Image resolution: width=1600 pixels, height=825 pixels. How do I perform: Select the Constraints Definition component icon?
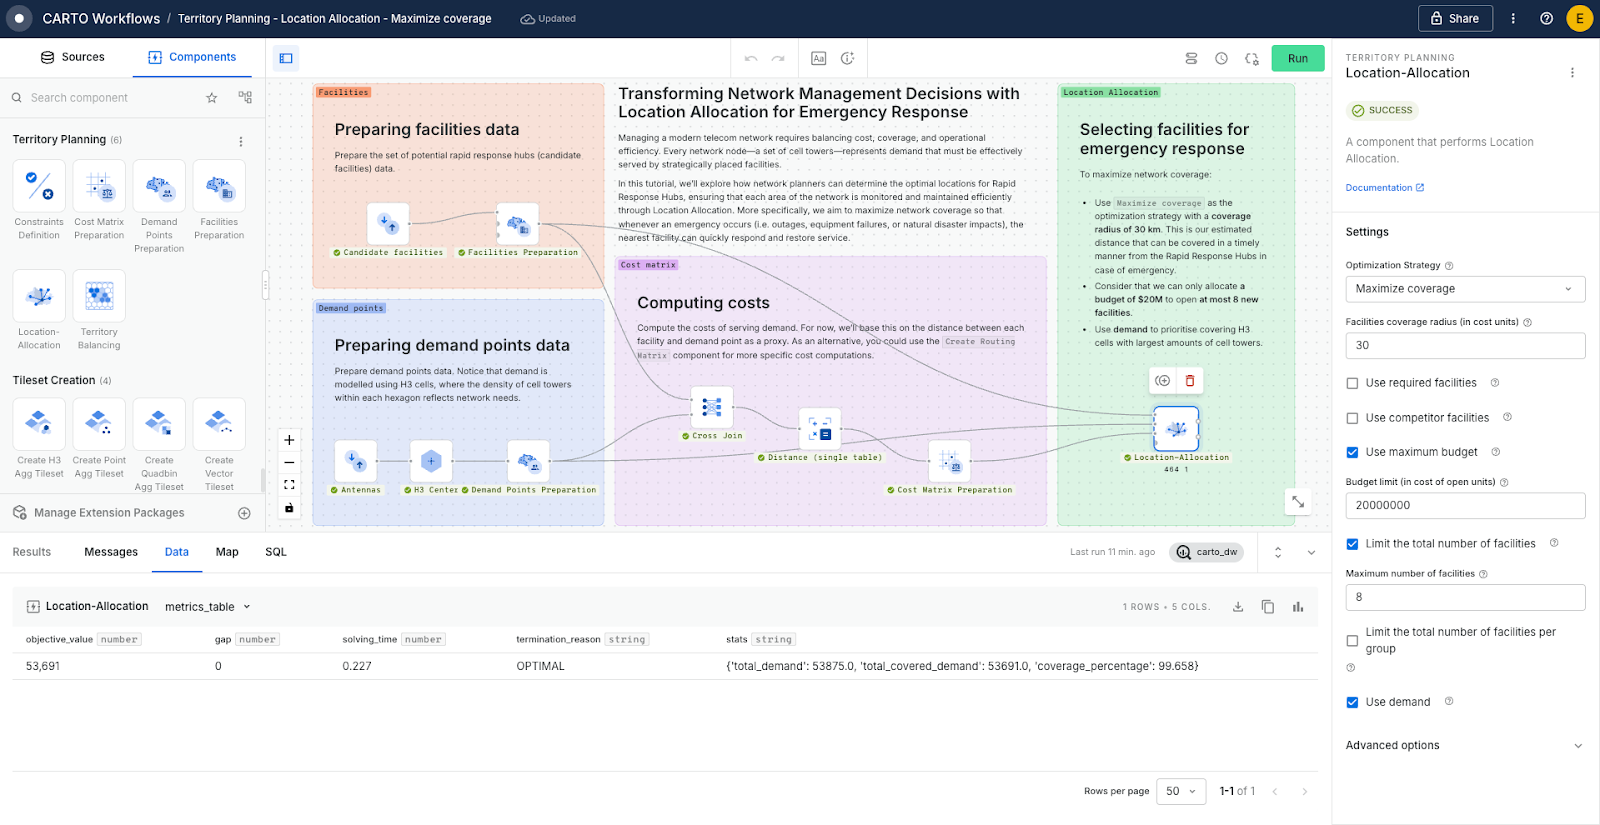coord(39,186)
